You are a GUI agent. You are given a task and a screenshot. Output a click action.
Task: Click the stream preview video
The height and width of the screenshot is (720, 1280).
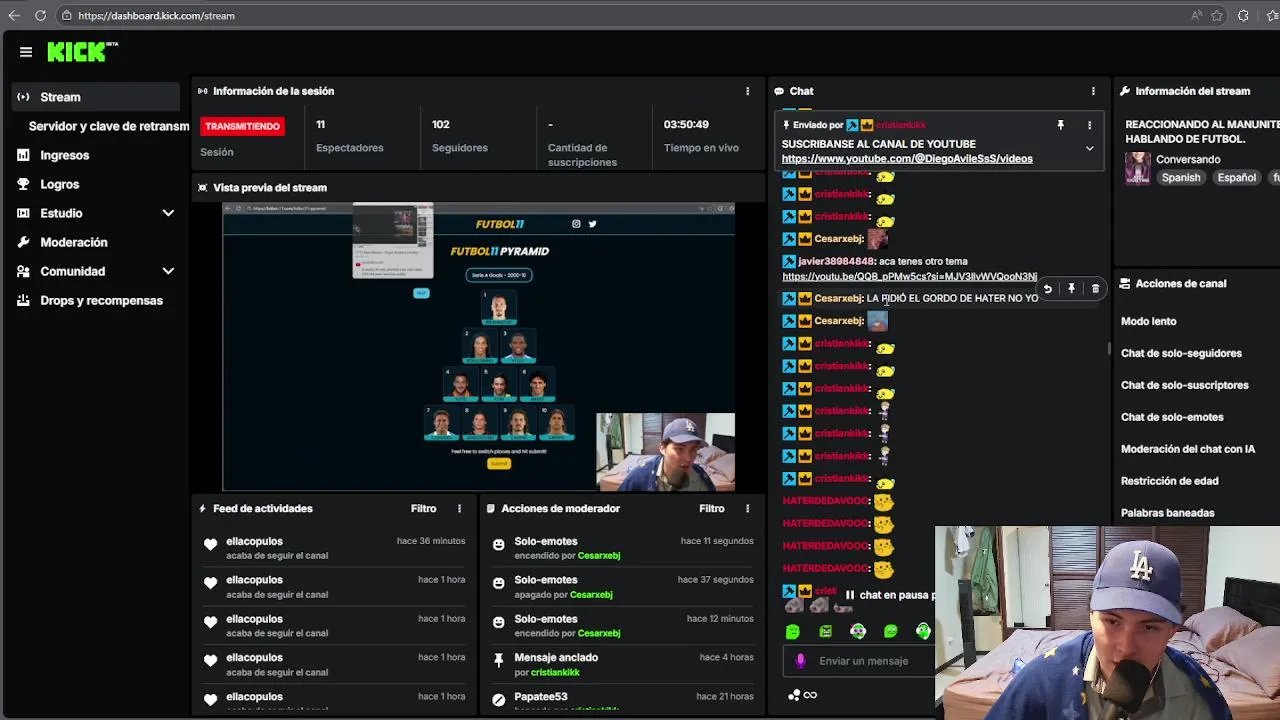coord(479,347)
